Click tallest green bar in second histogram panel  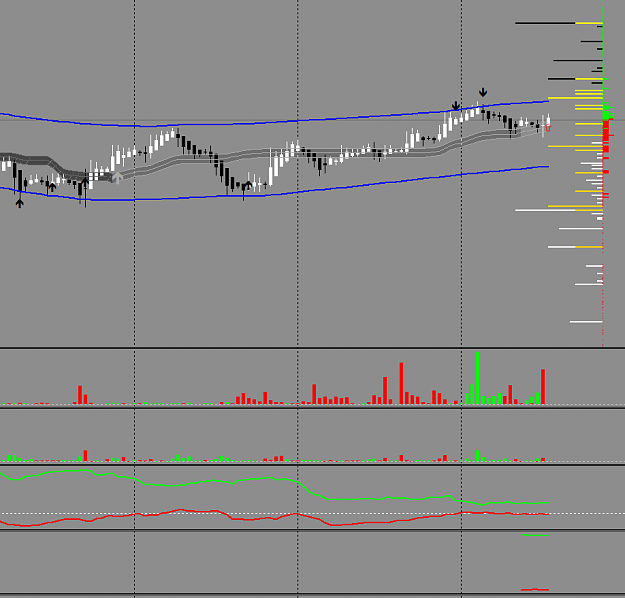(478, 456)
